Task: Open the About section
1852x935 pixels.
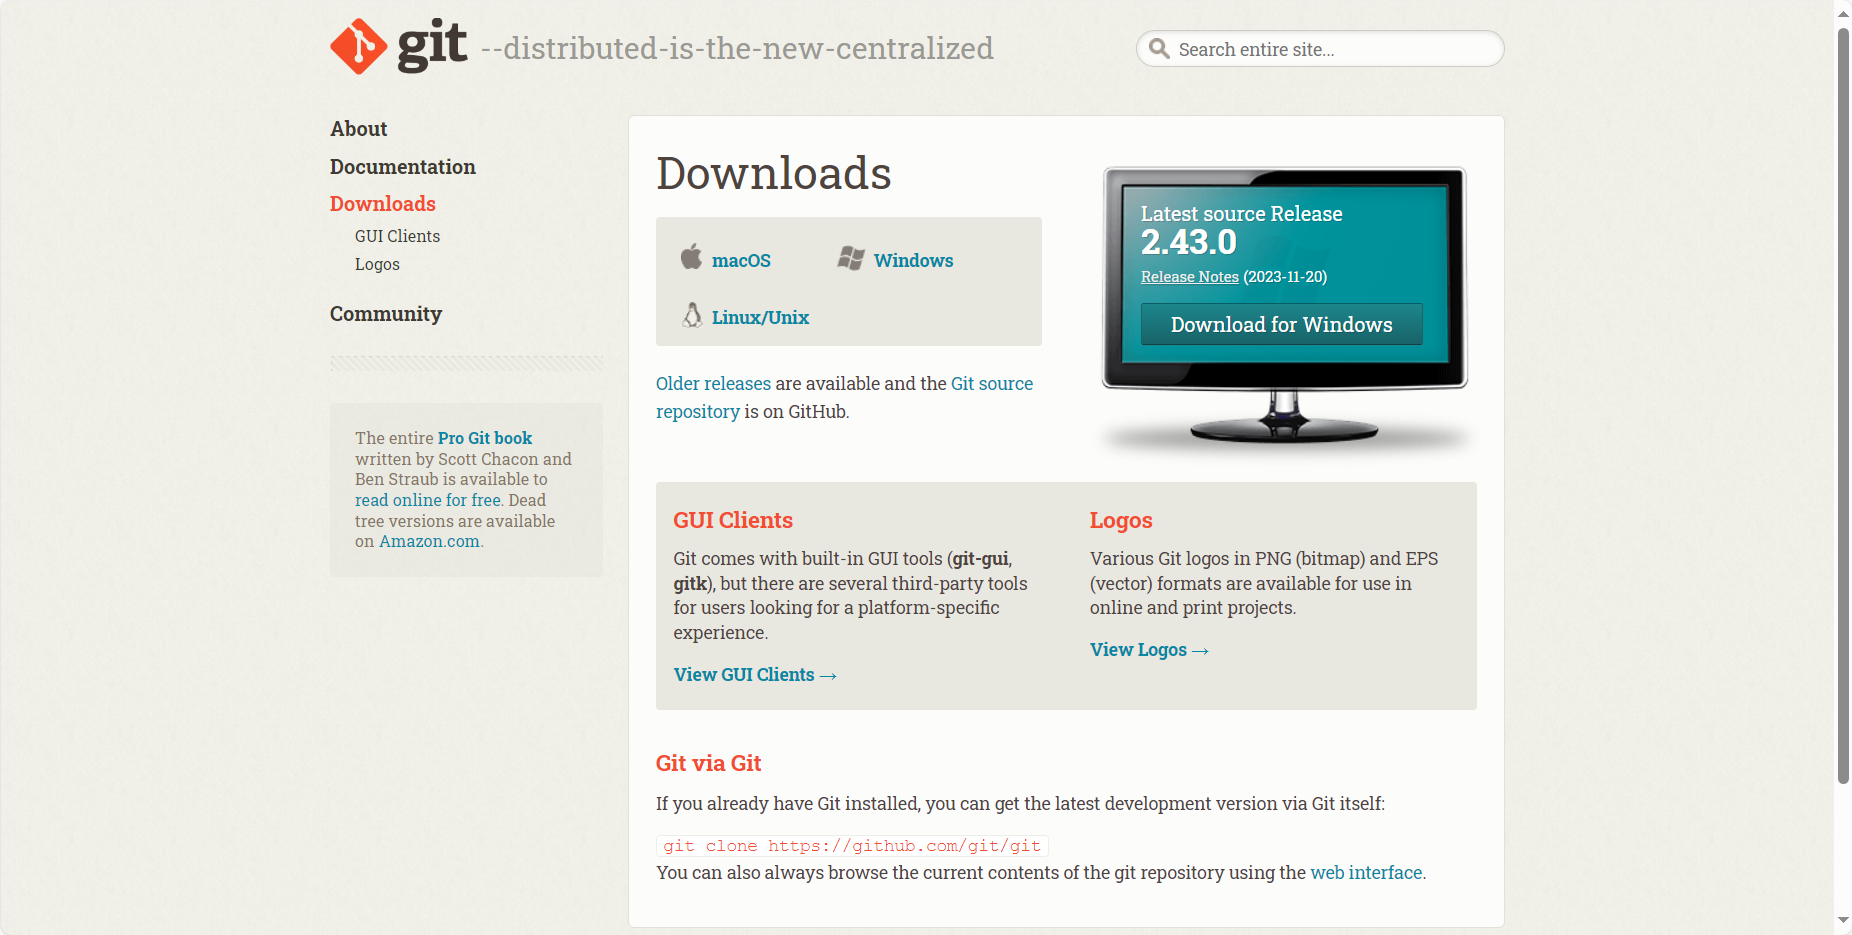Action: (359, 129)
